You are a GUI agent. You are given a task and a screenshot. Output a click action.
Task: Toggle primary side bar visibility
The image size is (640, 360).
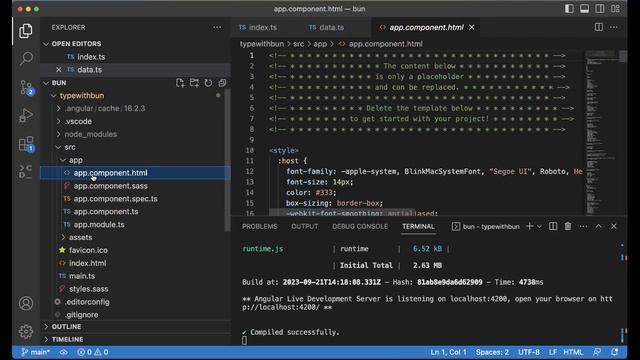569,9
